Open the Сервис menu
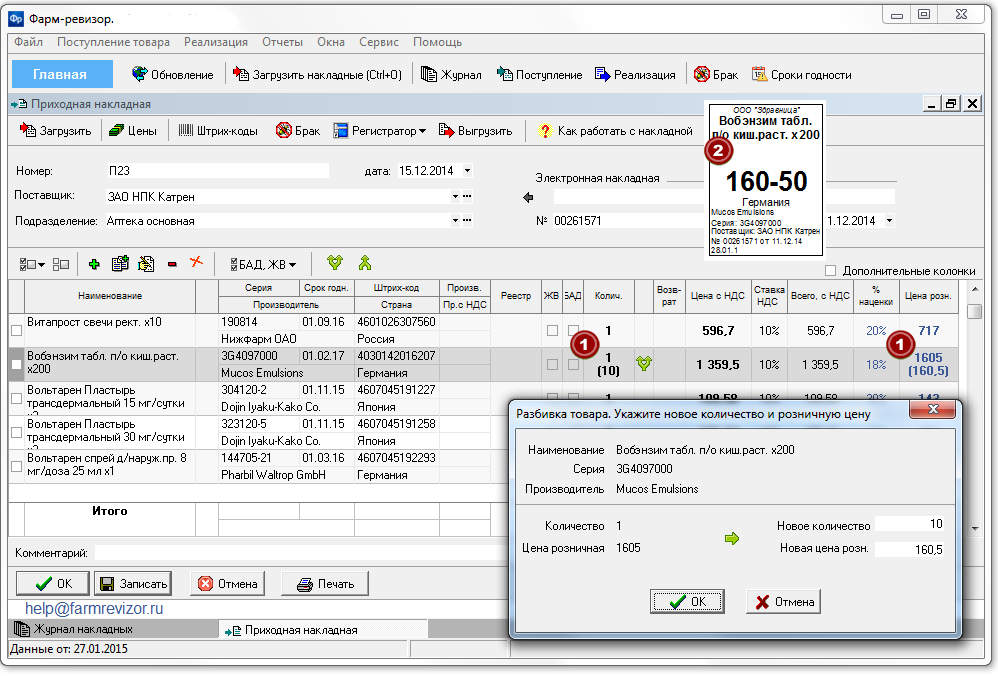 click(379, 42)
